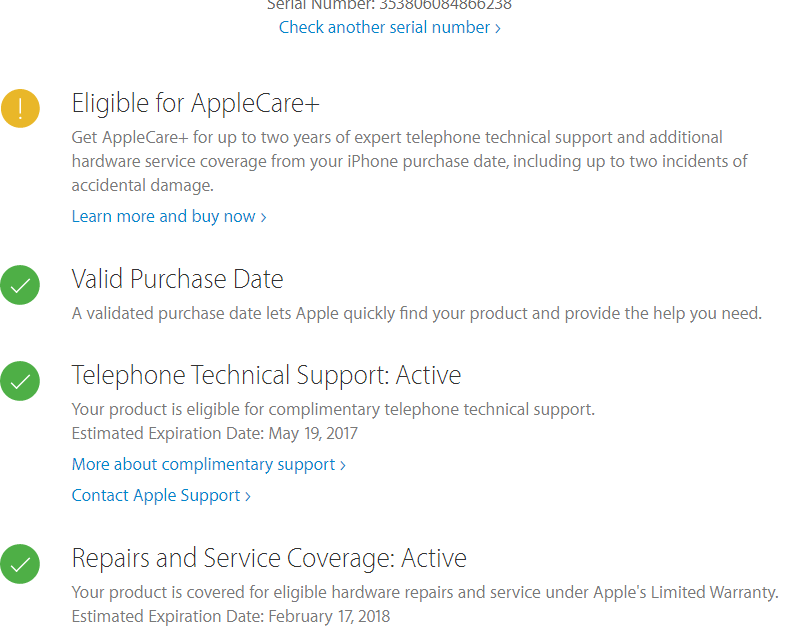Click the chevron arrow after Contact Apple Support

coord(248,496)
